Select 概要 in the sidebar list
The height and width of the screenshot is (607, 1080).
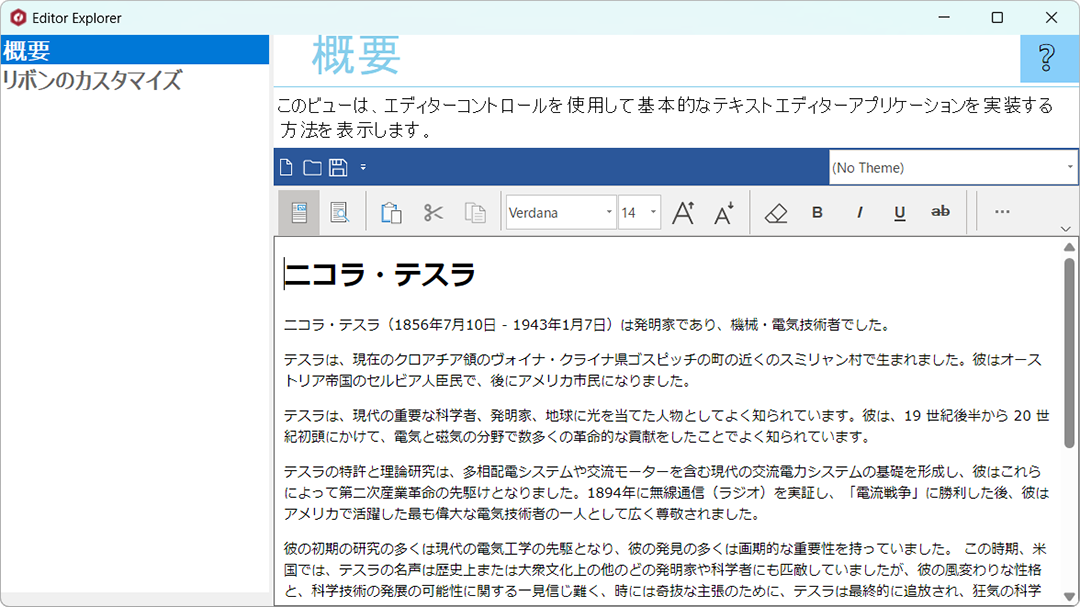[x=134, y=50]
